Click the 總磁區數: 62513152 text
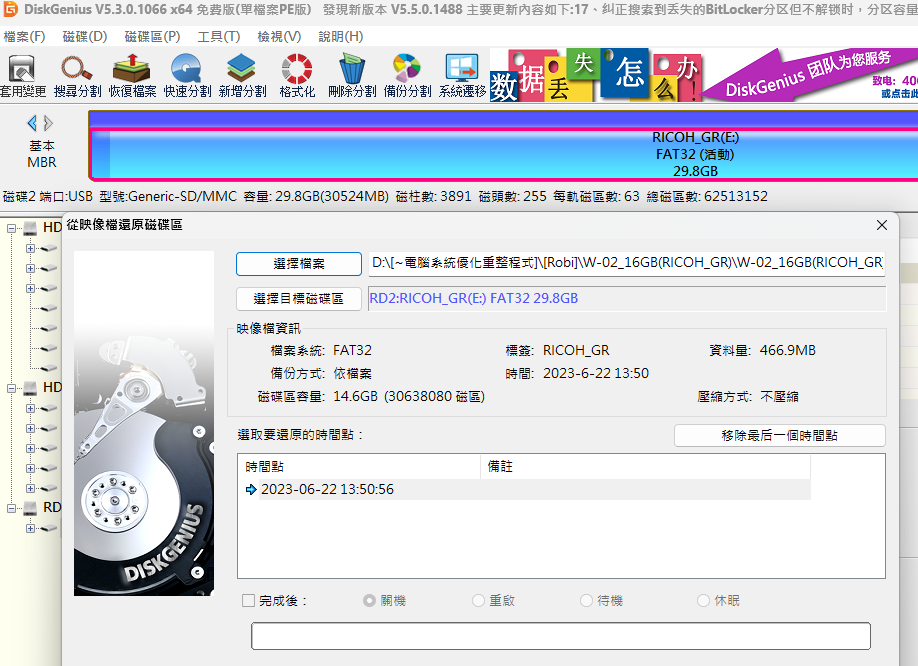The image size is (918, 666). point(707,196)
